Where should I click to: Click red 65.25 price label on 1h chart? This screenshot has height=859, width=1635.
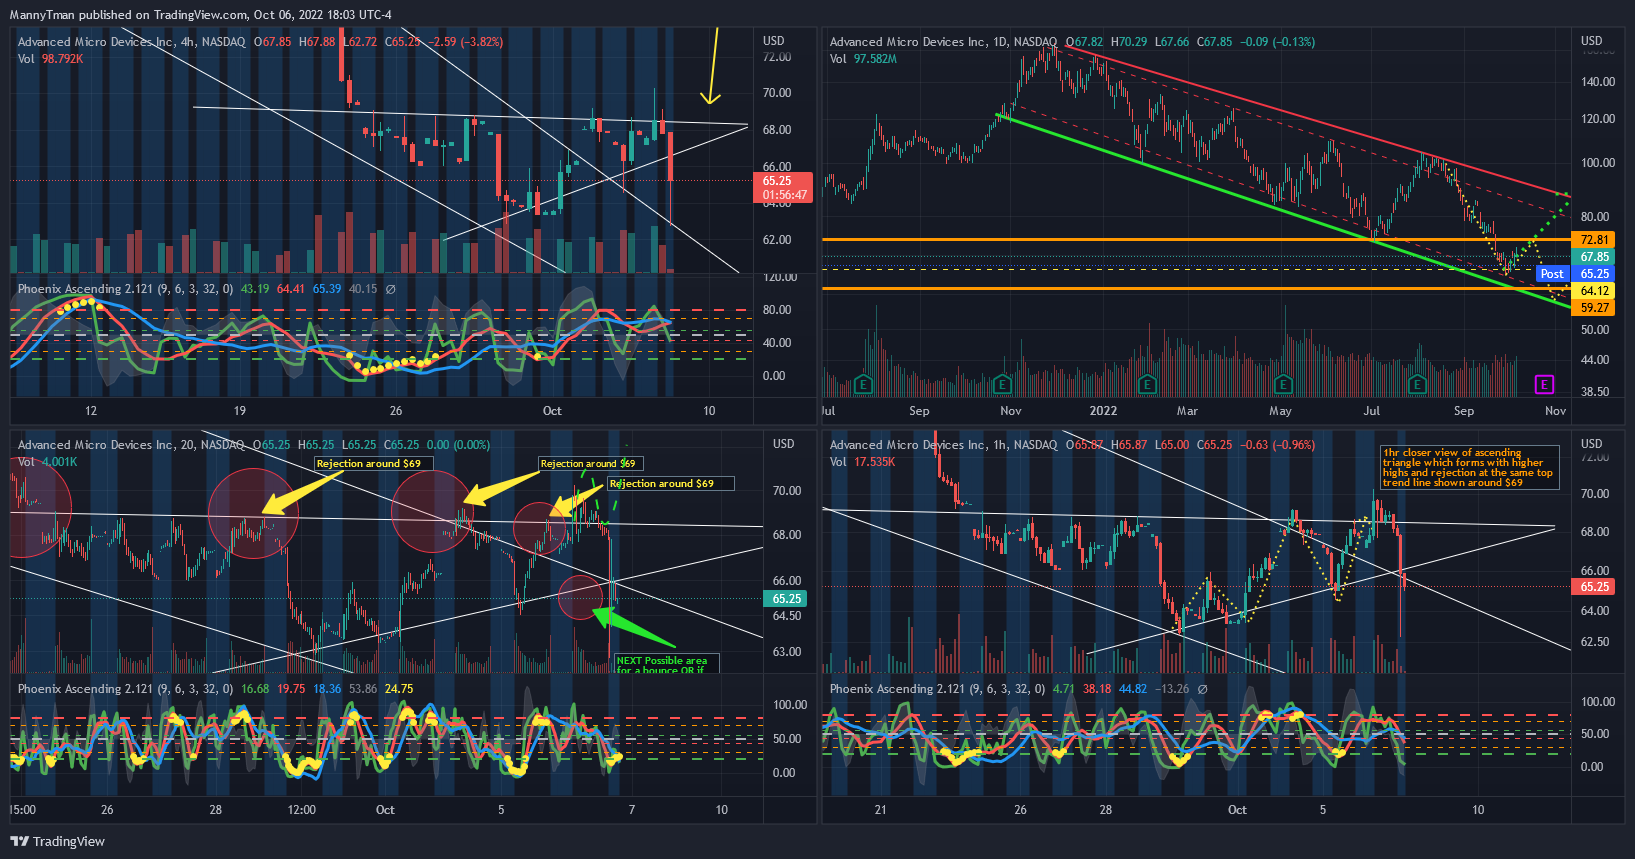tap(1594, 587)
